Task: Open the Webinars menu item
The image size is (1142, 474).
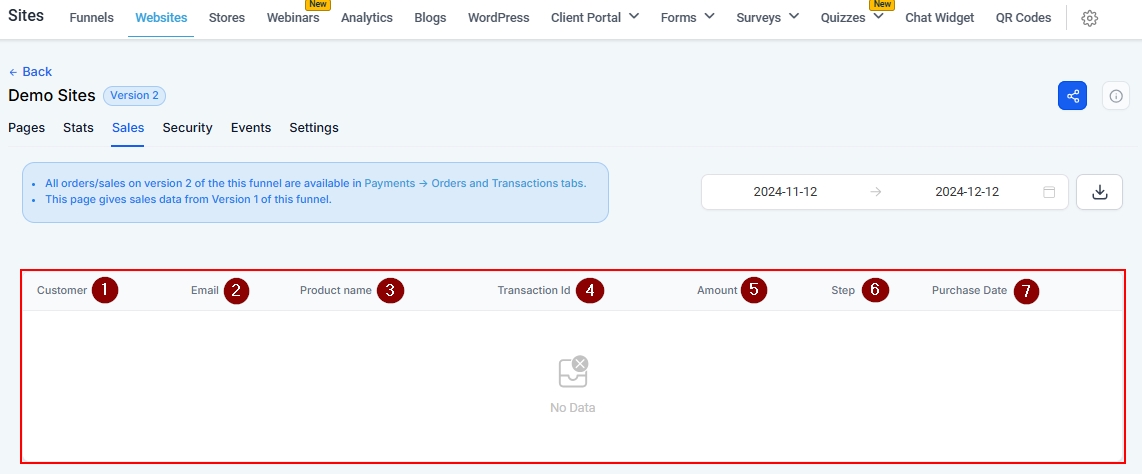Action: [x=293, y=18]
